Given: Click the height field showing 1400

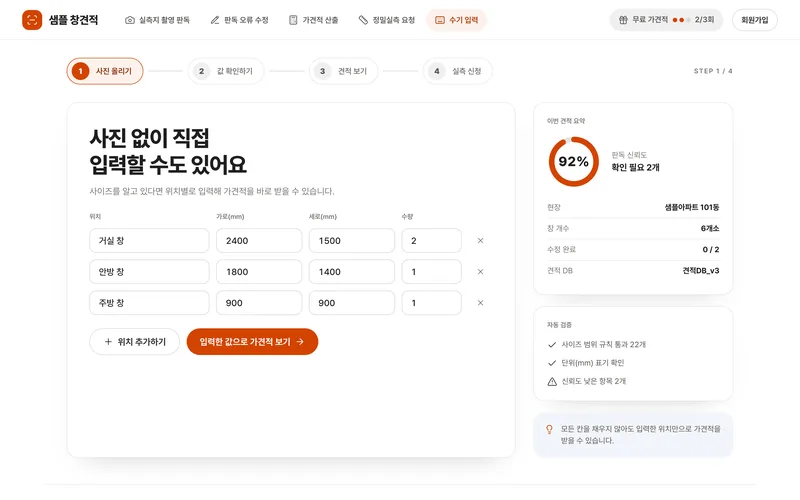Looking at the screenshot, I should (352, 272).
